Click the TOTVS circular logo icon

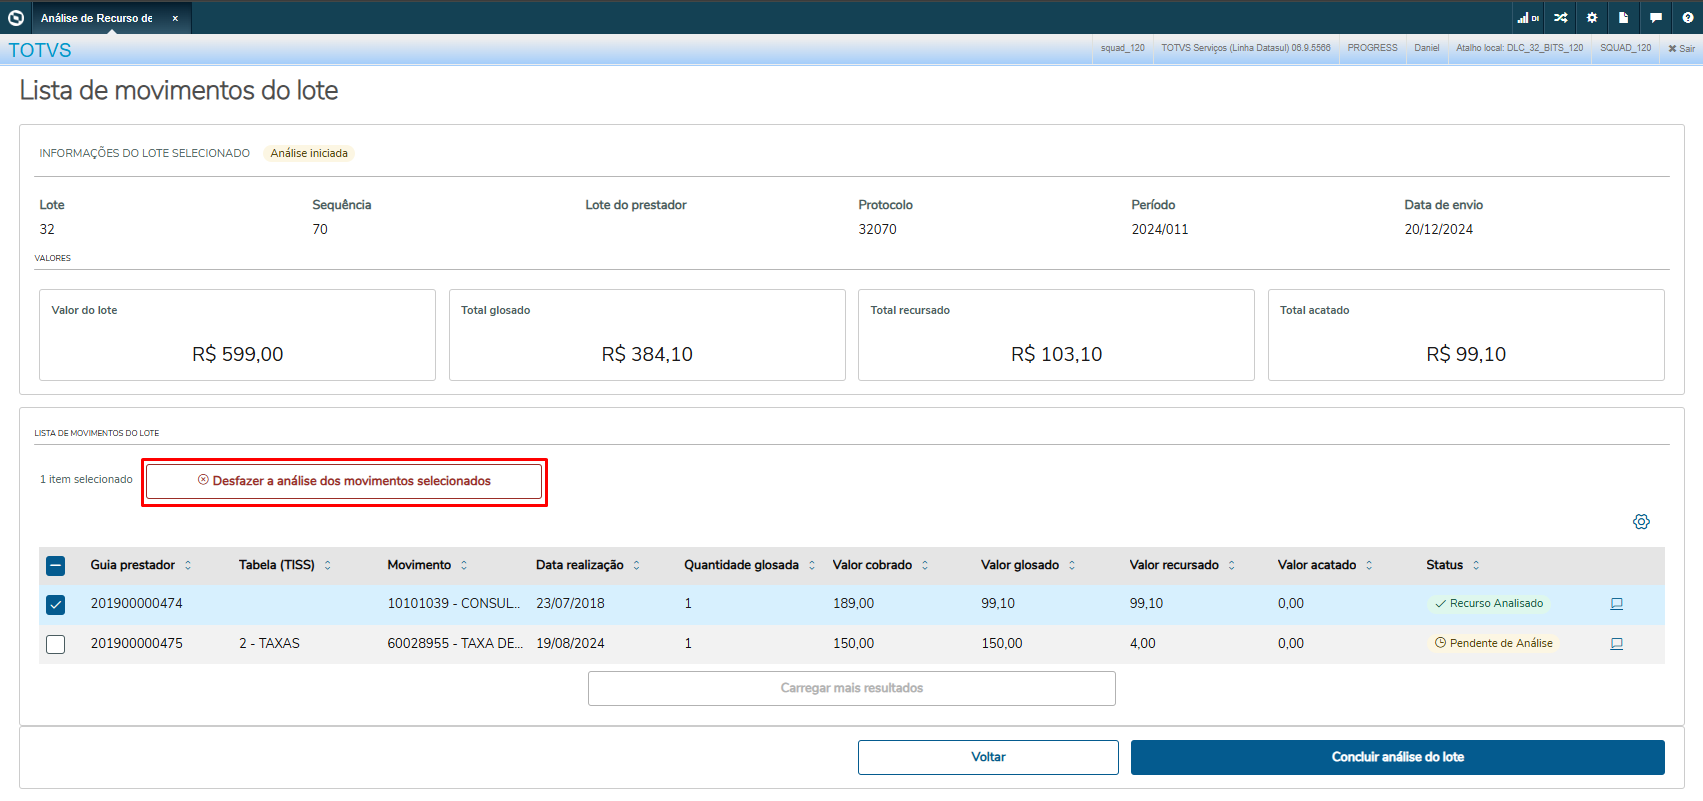16,17
